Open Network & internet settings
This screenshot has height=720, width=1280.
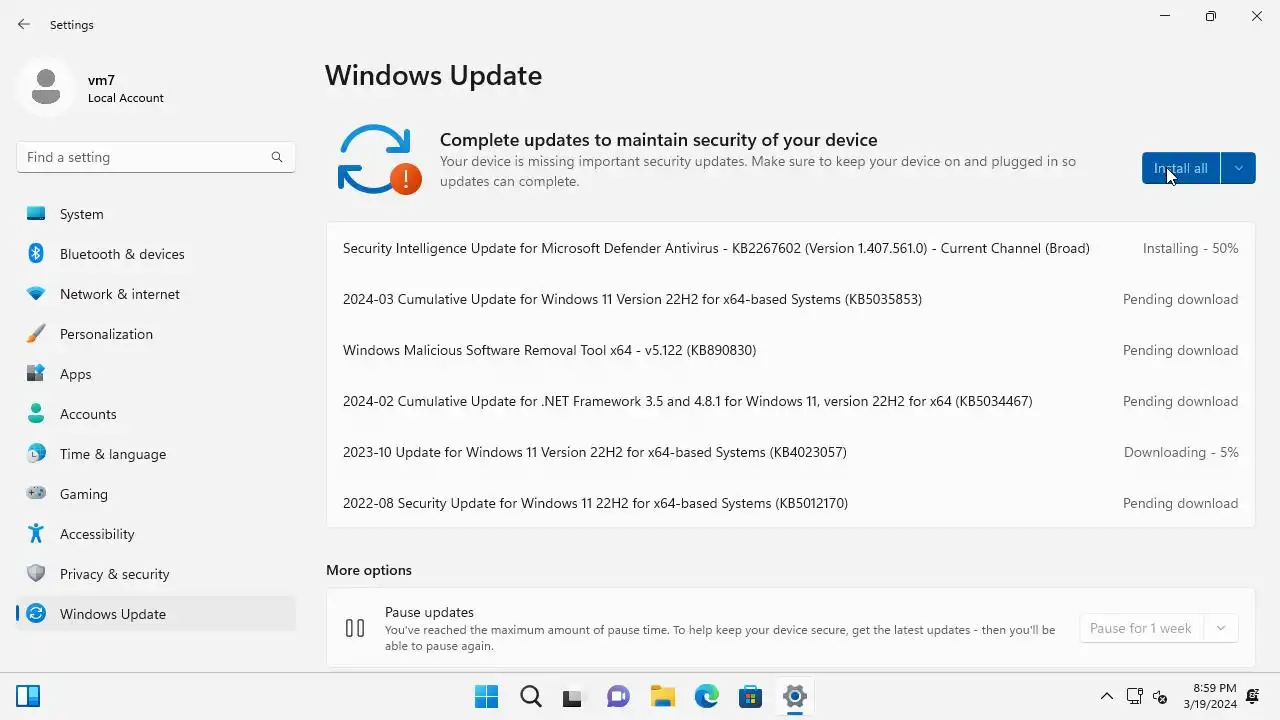156,294
